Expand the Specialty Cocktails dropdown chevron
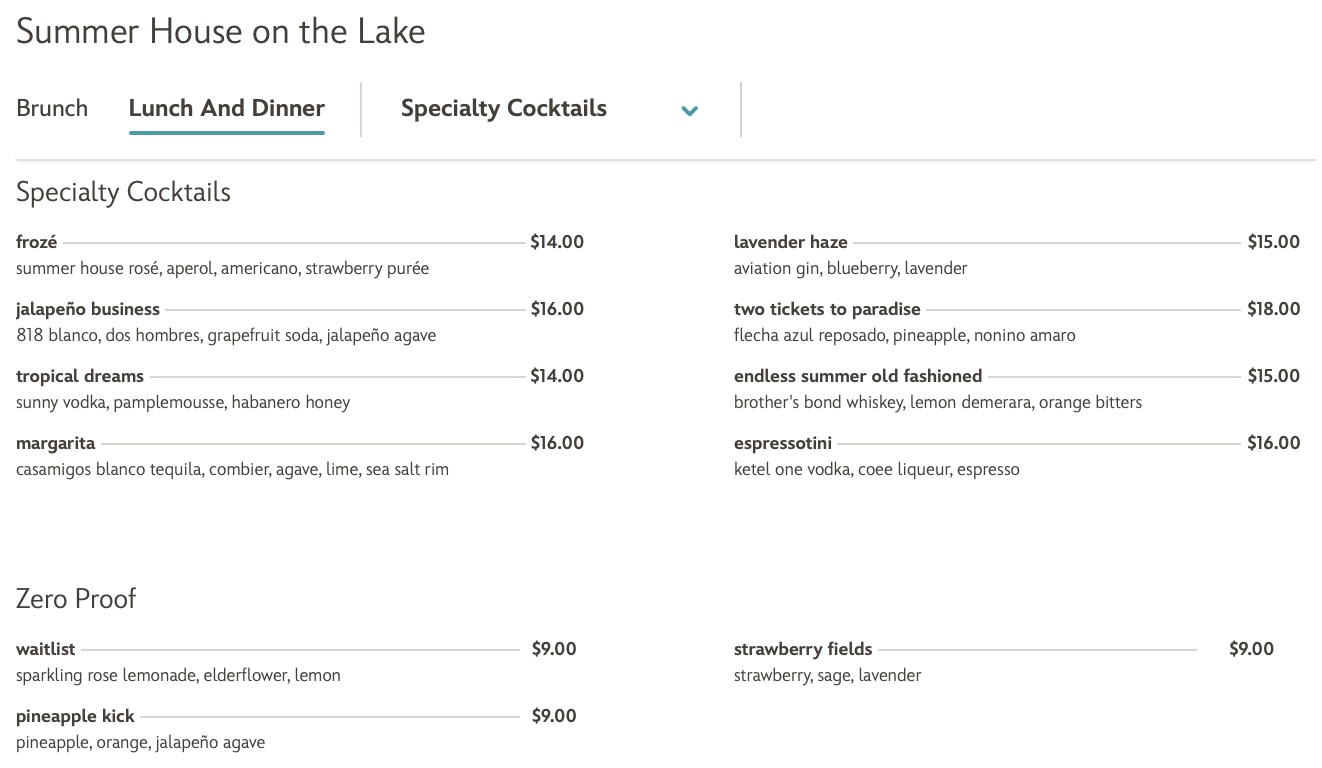 pyautogui.click(x=689, y=110)
